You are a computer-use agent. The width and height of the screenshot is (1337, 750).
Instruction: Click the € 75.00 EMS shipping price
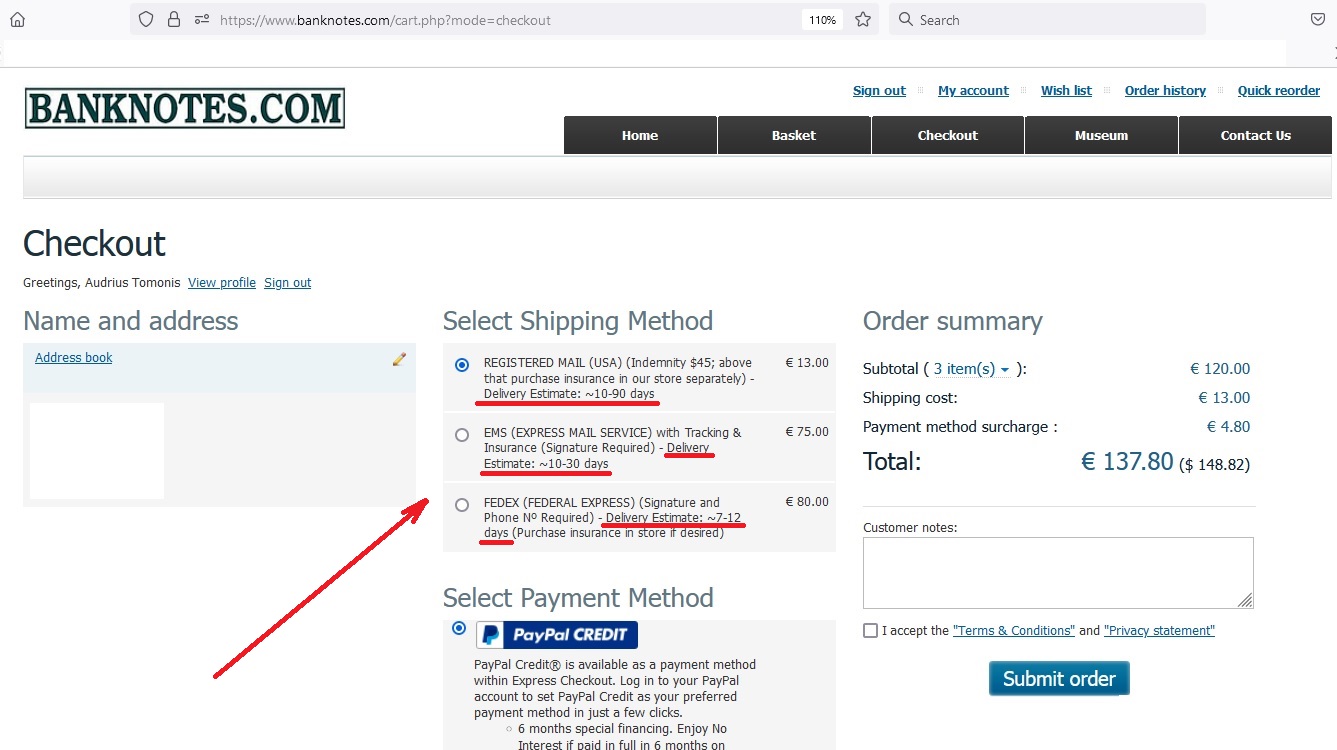pos(807,432)
